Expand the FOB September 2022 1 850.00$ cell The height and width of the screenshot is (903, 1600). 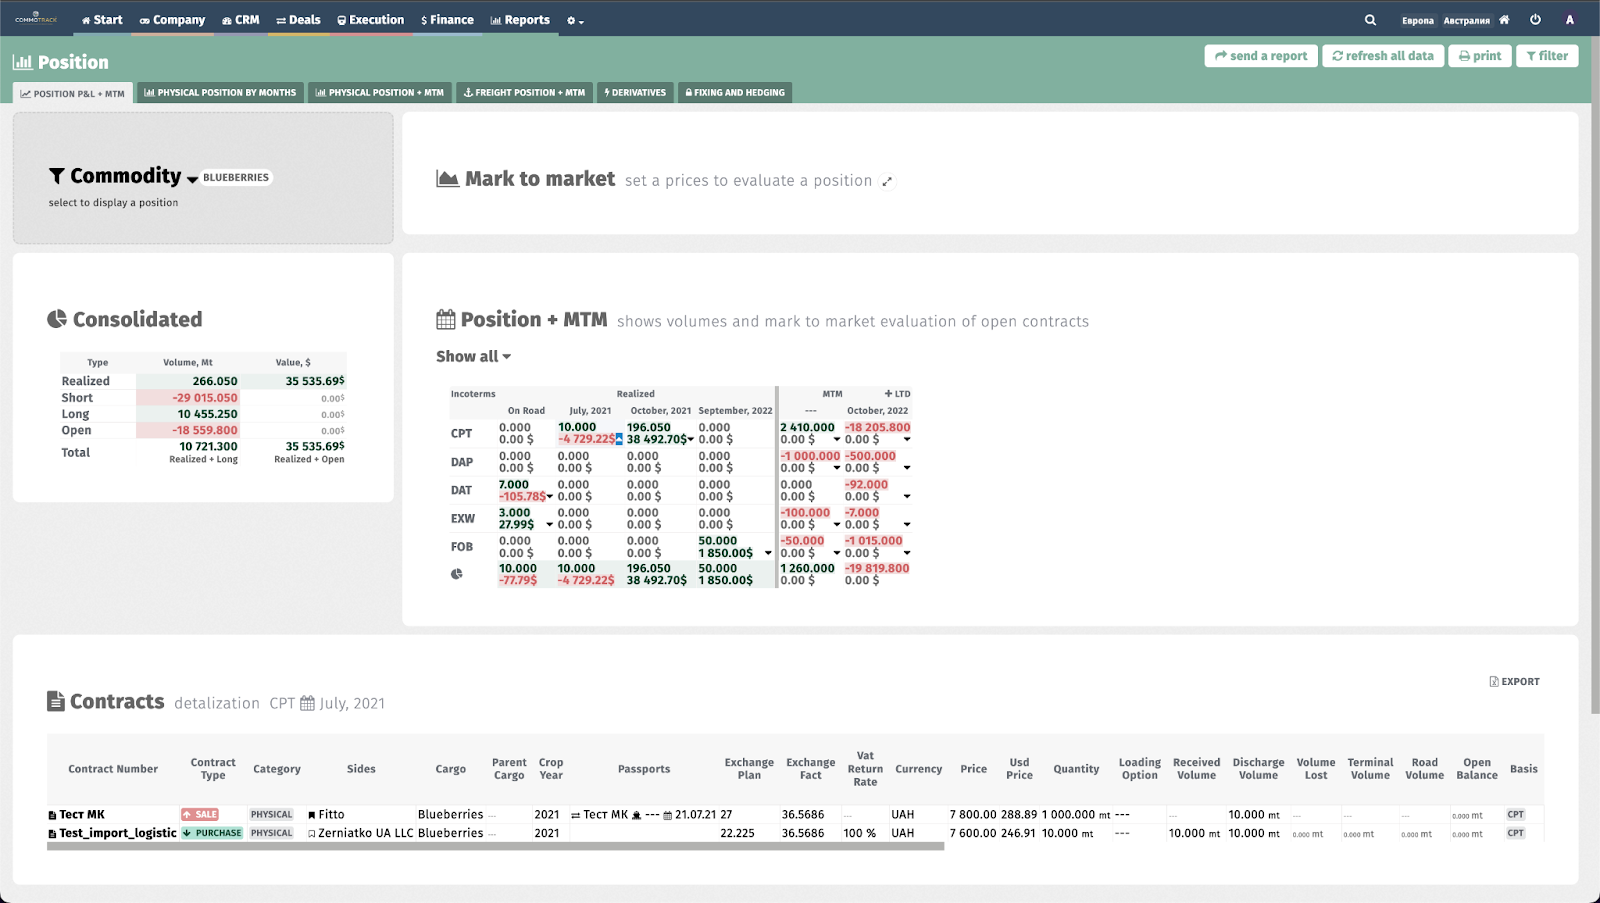point(768,553)
